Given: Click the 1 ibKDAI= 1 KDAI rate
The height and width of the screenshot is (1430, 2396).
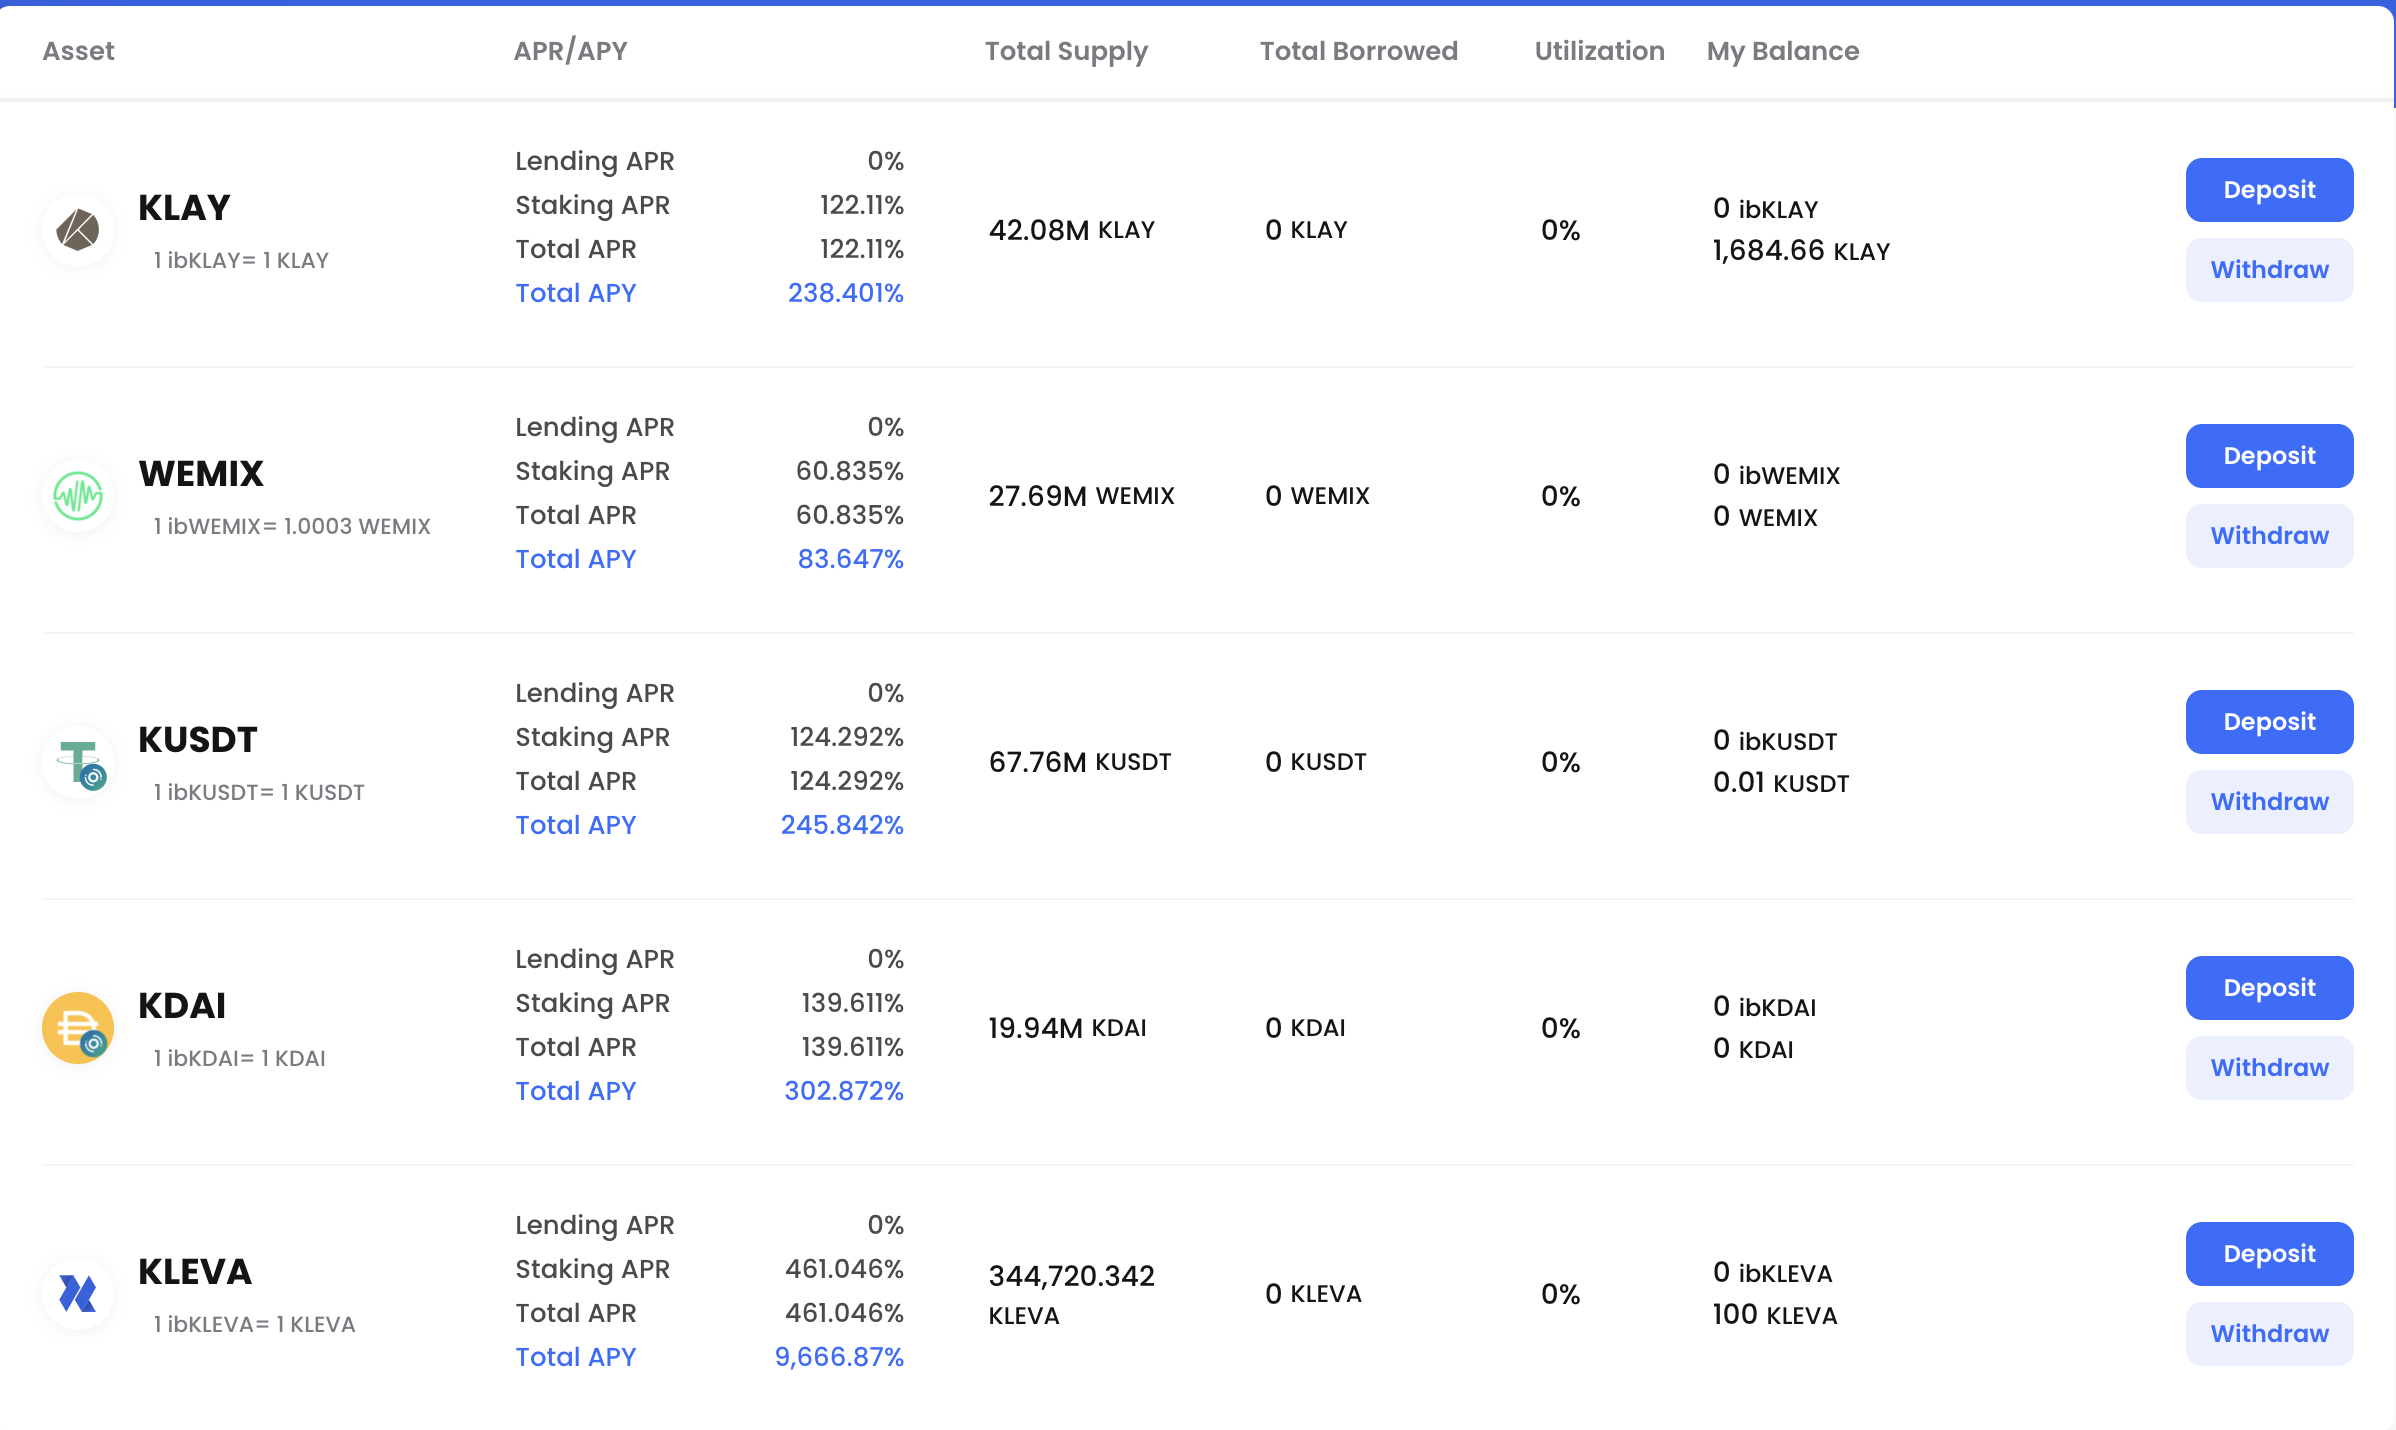Looking at the screenshot, I should (239, 1058).
